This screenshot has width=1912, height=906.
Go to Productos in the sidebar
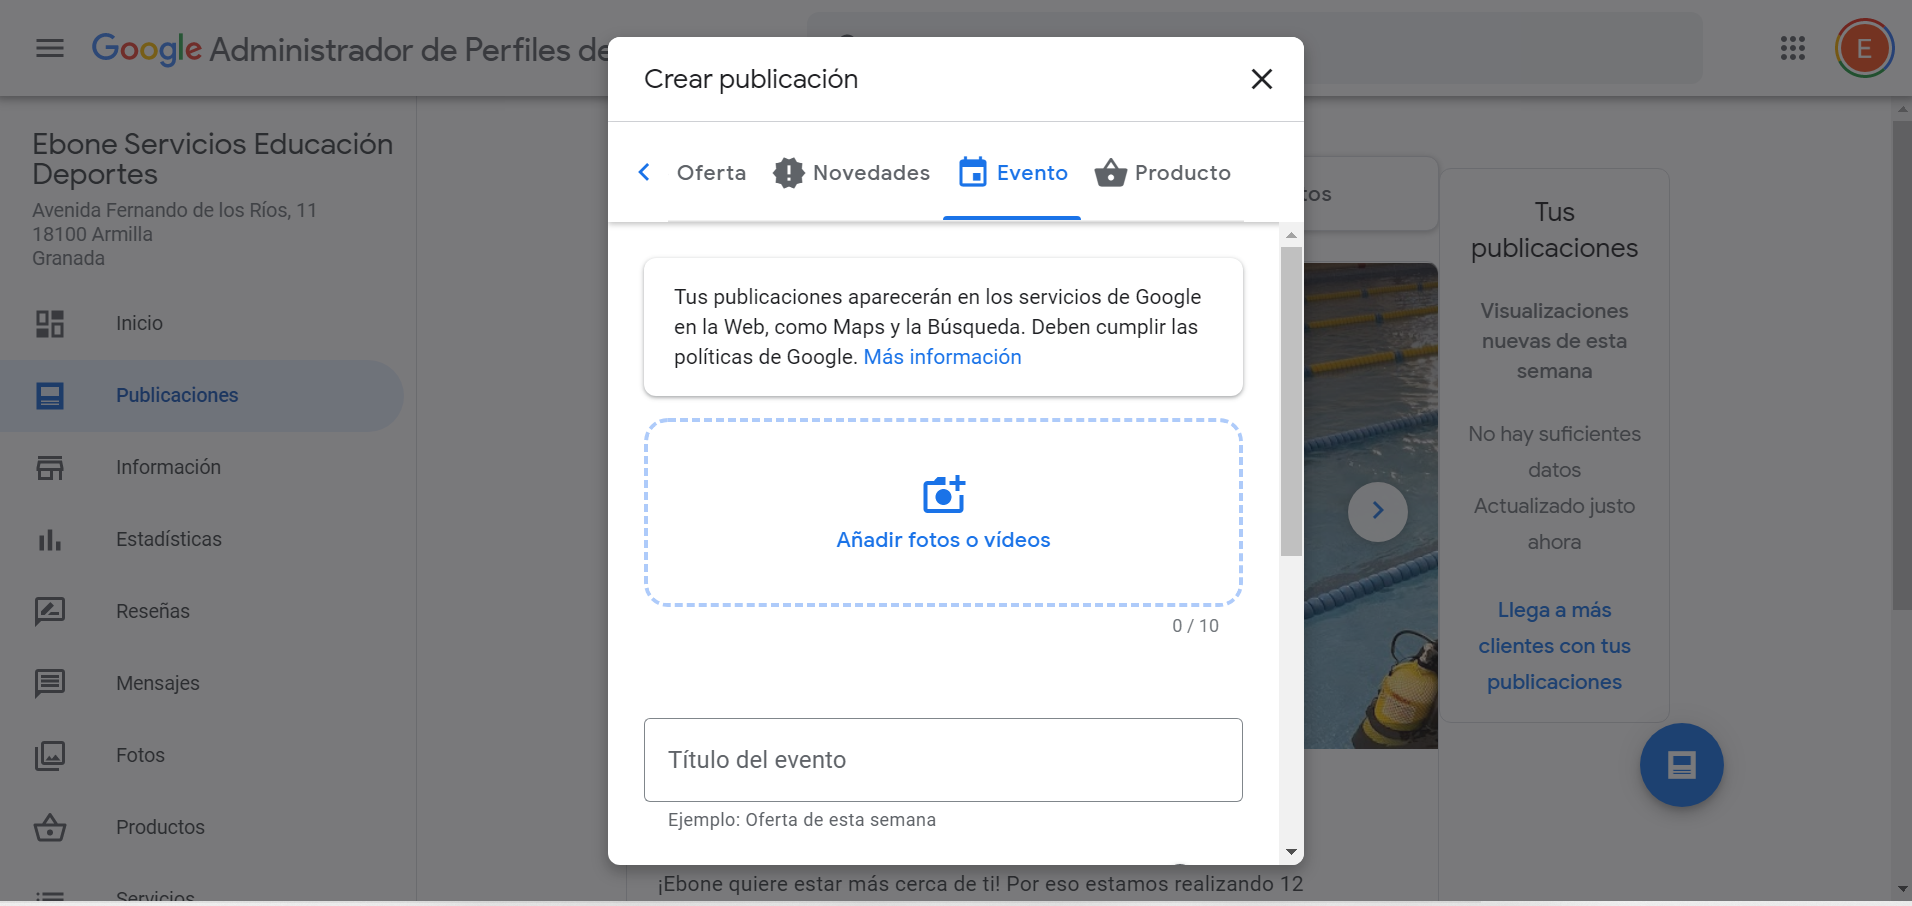click(160, 827)
